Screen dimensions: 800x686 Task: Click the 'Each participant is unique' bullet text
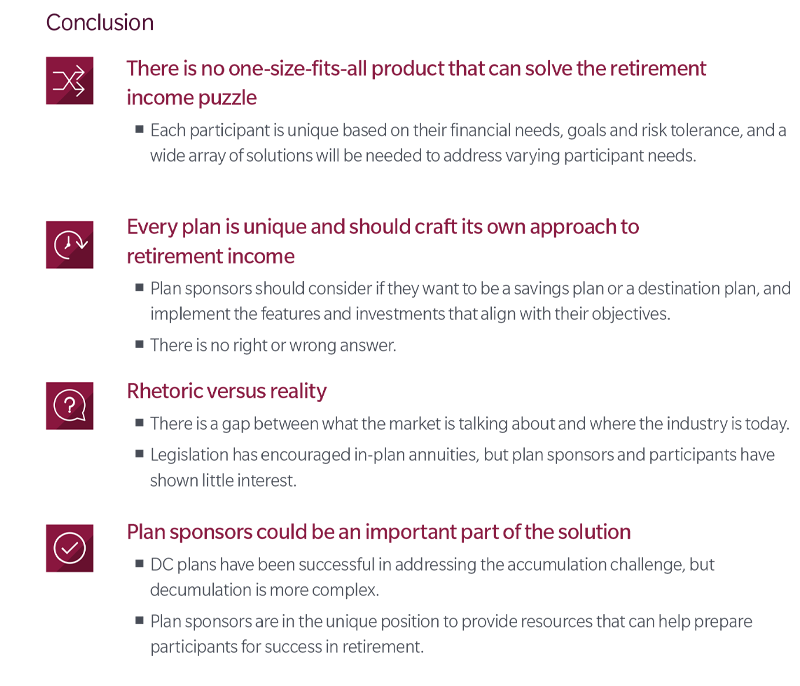(x=468, y=143)
